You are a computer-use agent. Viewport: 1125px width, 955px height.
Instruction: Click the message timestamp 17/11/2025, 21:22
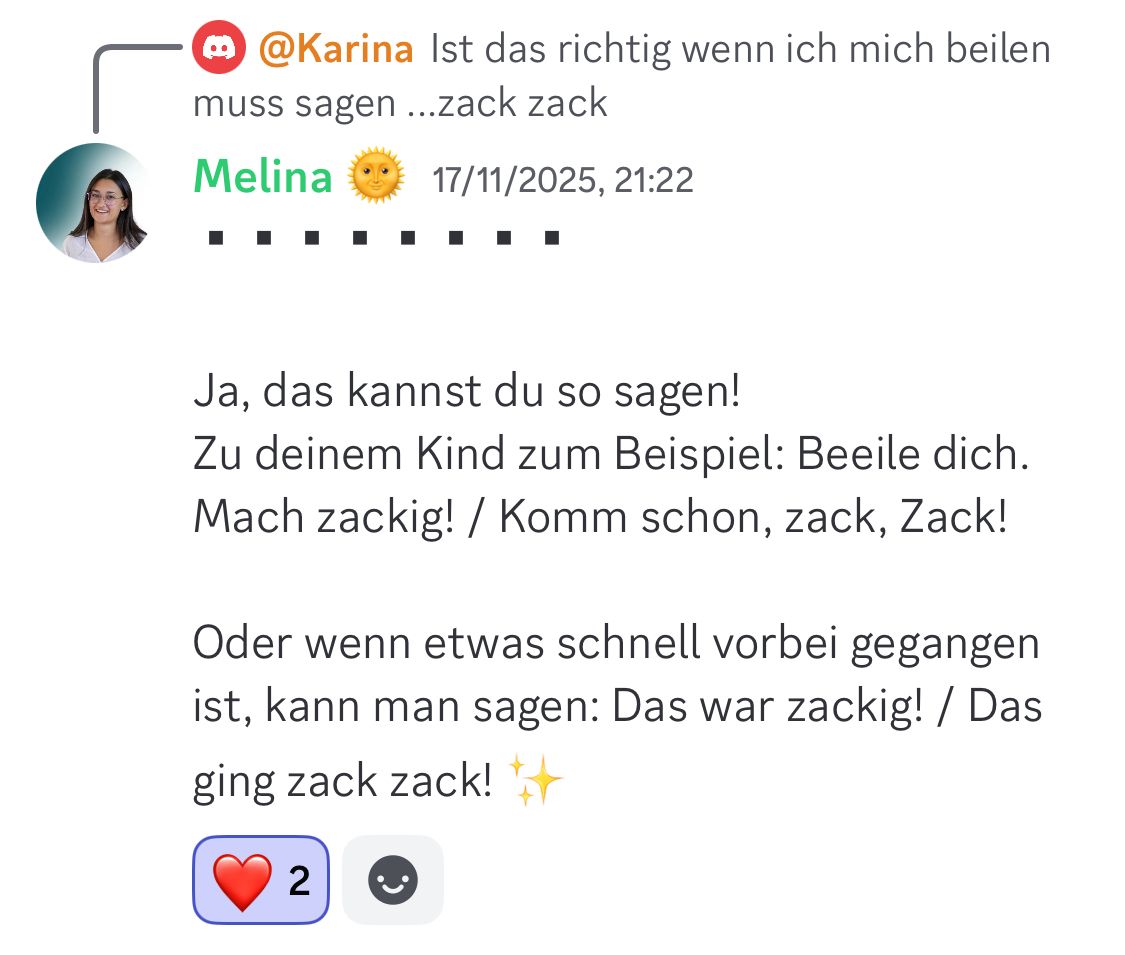tap(563, 180)
